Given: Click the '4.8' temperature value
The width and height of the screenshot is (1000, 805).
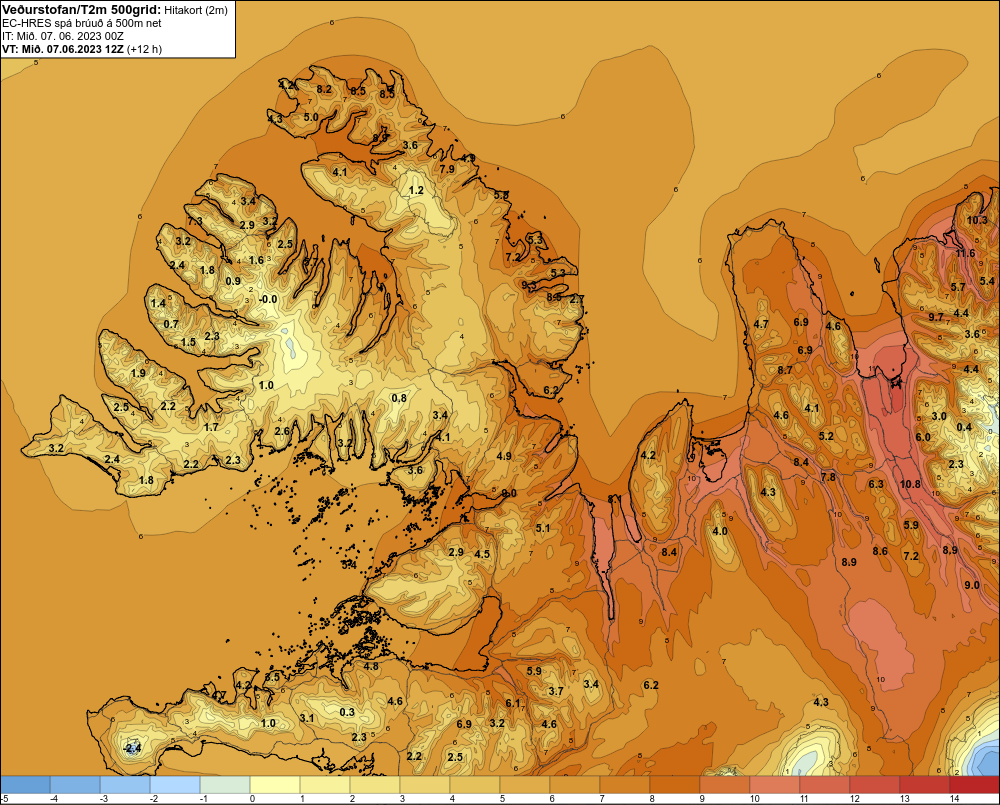Looking at the screenshot, I should tap(371, 666).
